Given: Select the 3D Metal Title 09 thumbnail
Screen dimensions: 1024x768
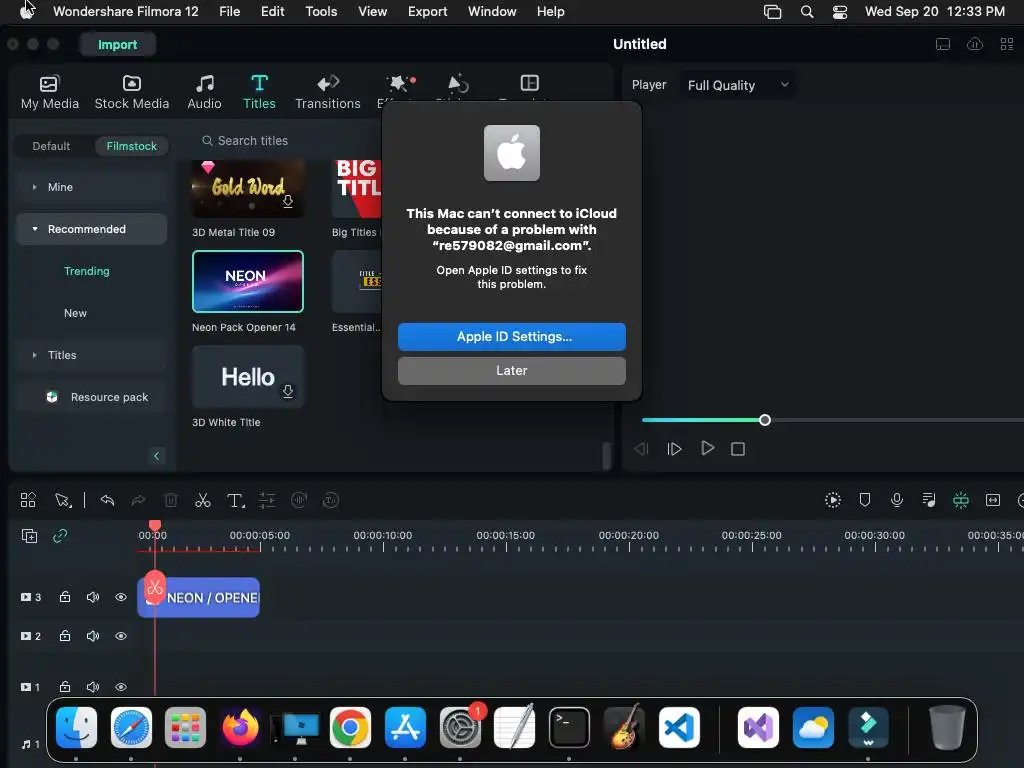Looking at the screenshot, I should 248,189.
